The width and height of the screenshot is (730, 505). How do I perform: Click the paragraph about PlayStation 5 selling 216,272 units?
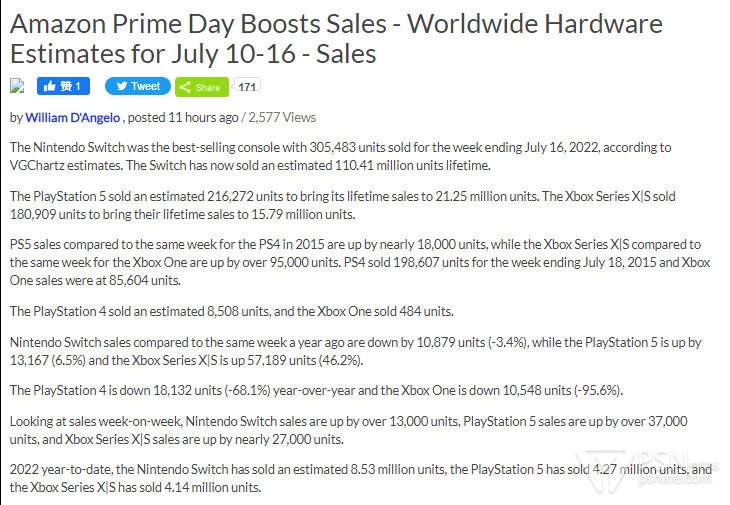click(343, 205)
